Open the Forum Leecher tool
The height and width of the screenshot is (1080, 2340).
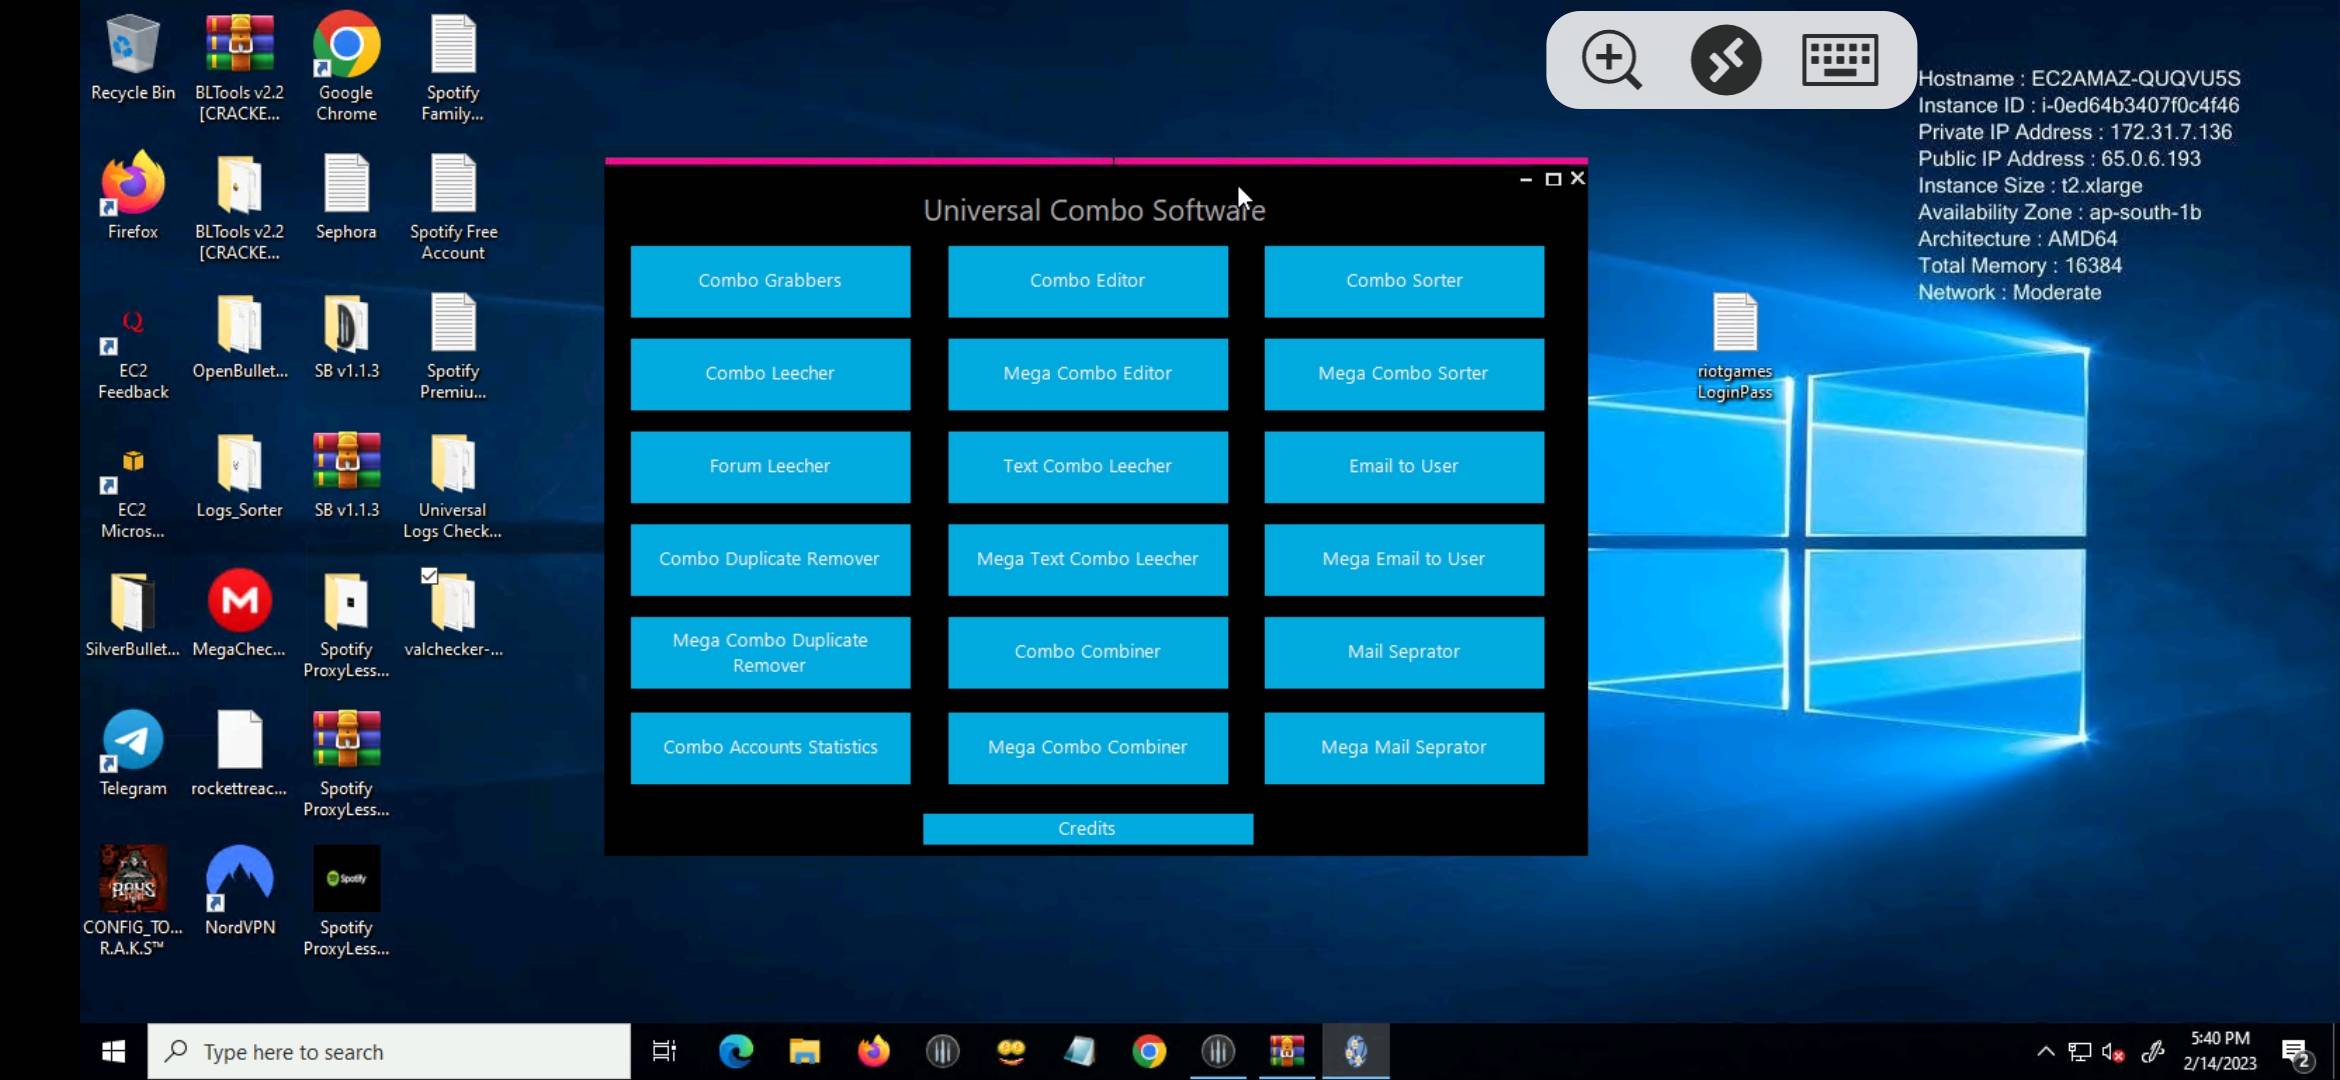770,467
